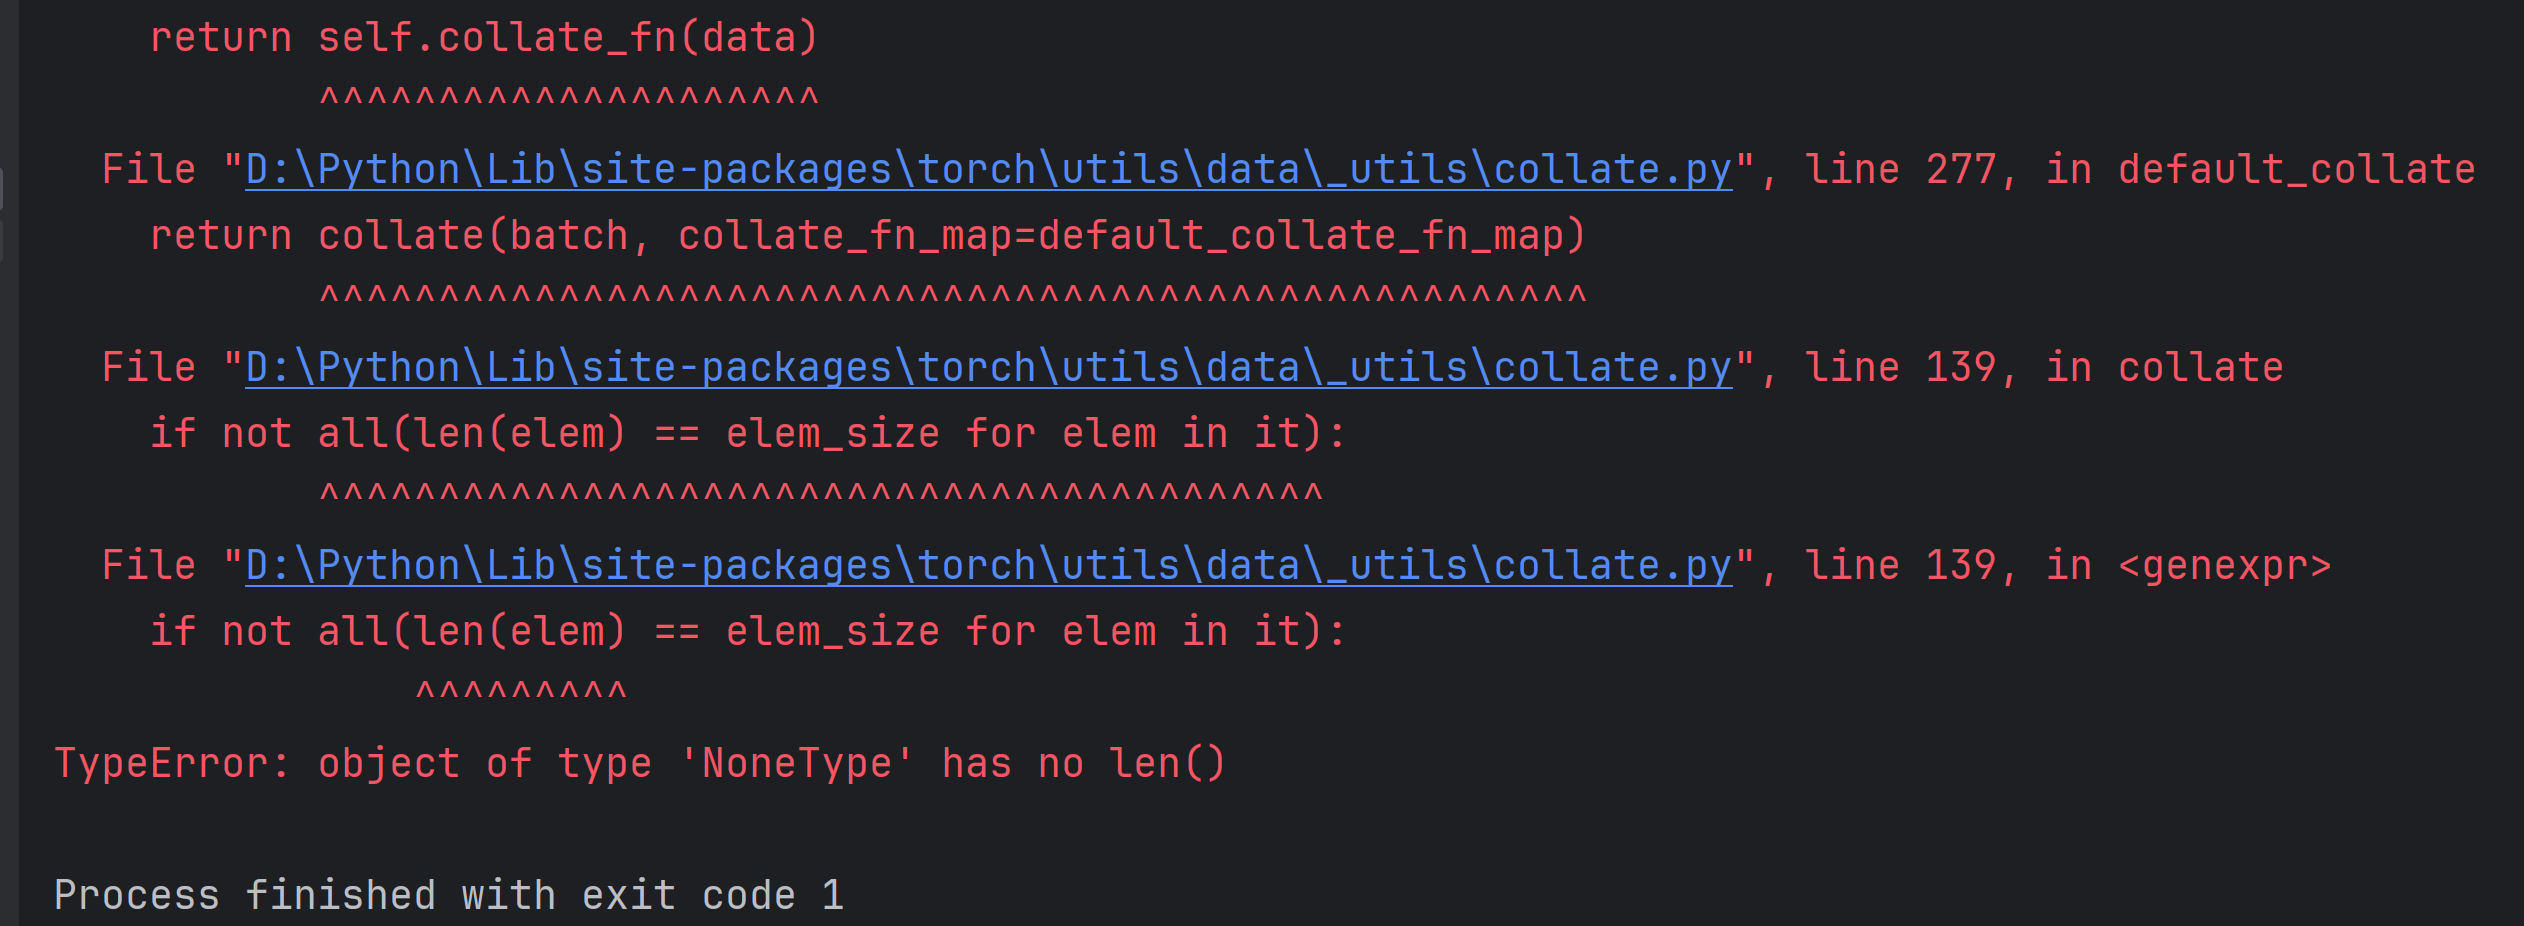Click the 'NoneType' text in error message
Viewport: 2524px width, 926px height.
tap(796, 763)
